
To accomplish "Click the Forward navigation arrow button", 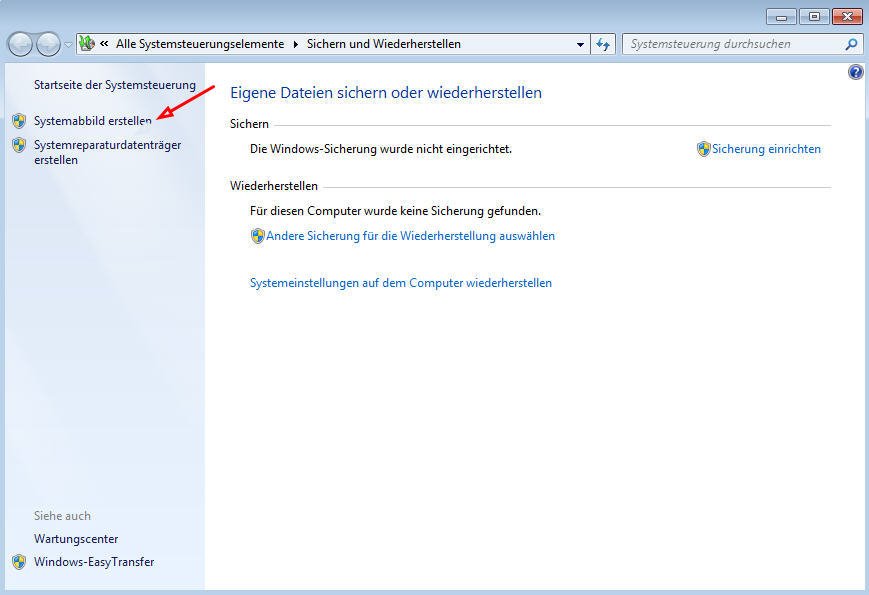I will [x=48, y=44].
